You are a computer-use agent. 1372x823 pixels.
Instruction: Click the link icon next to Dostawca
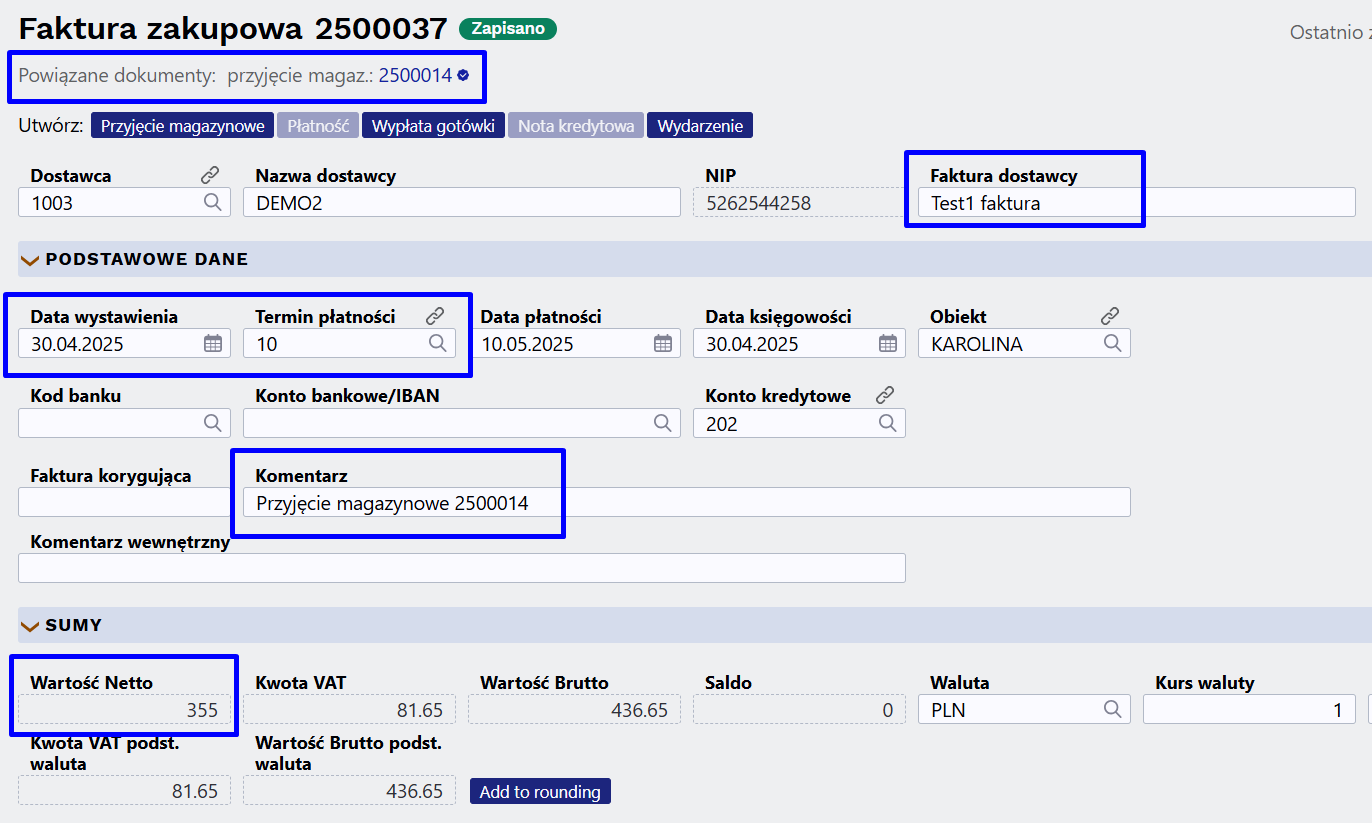[210, 175]
